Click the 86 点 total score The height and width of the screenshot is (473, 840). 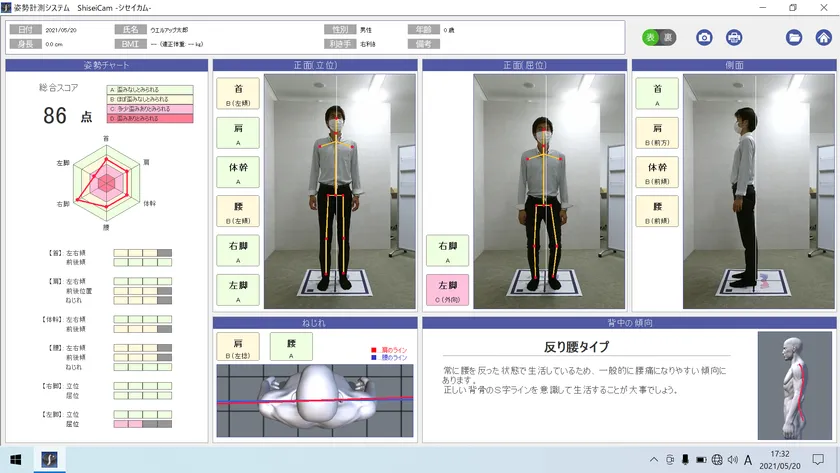pyautogui.click(x=68, y=116)
